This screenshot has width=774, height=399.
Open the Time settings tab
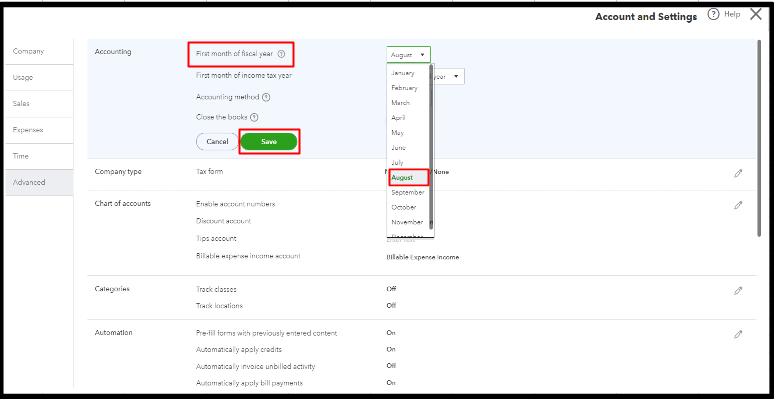click(x=39, y=156)
